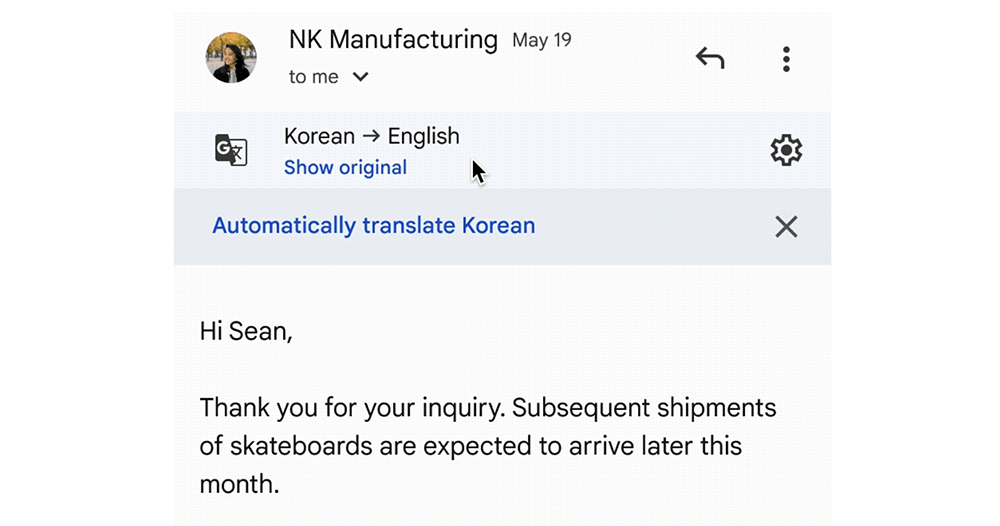Open translation settings gear
1000x526 pixels.
(x=786, y=150)
